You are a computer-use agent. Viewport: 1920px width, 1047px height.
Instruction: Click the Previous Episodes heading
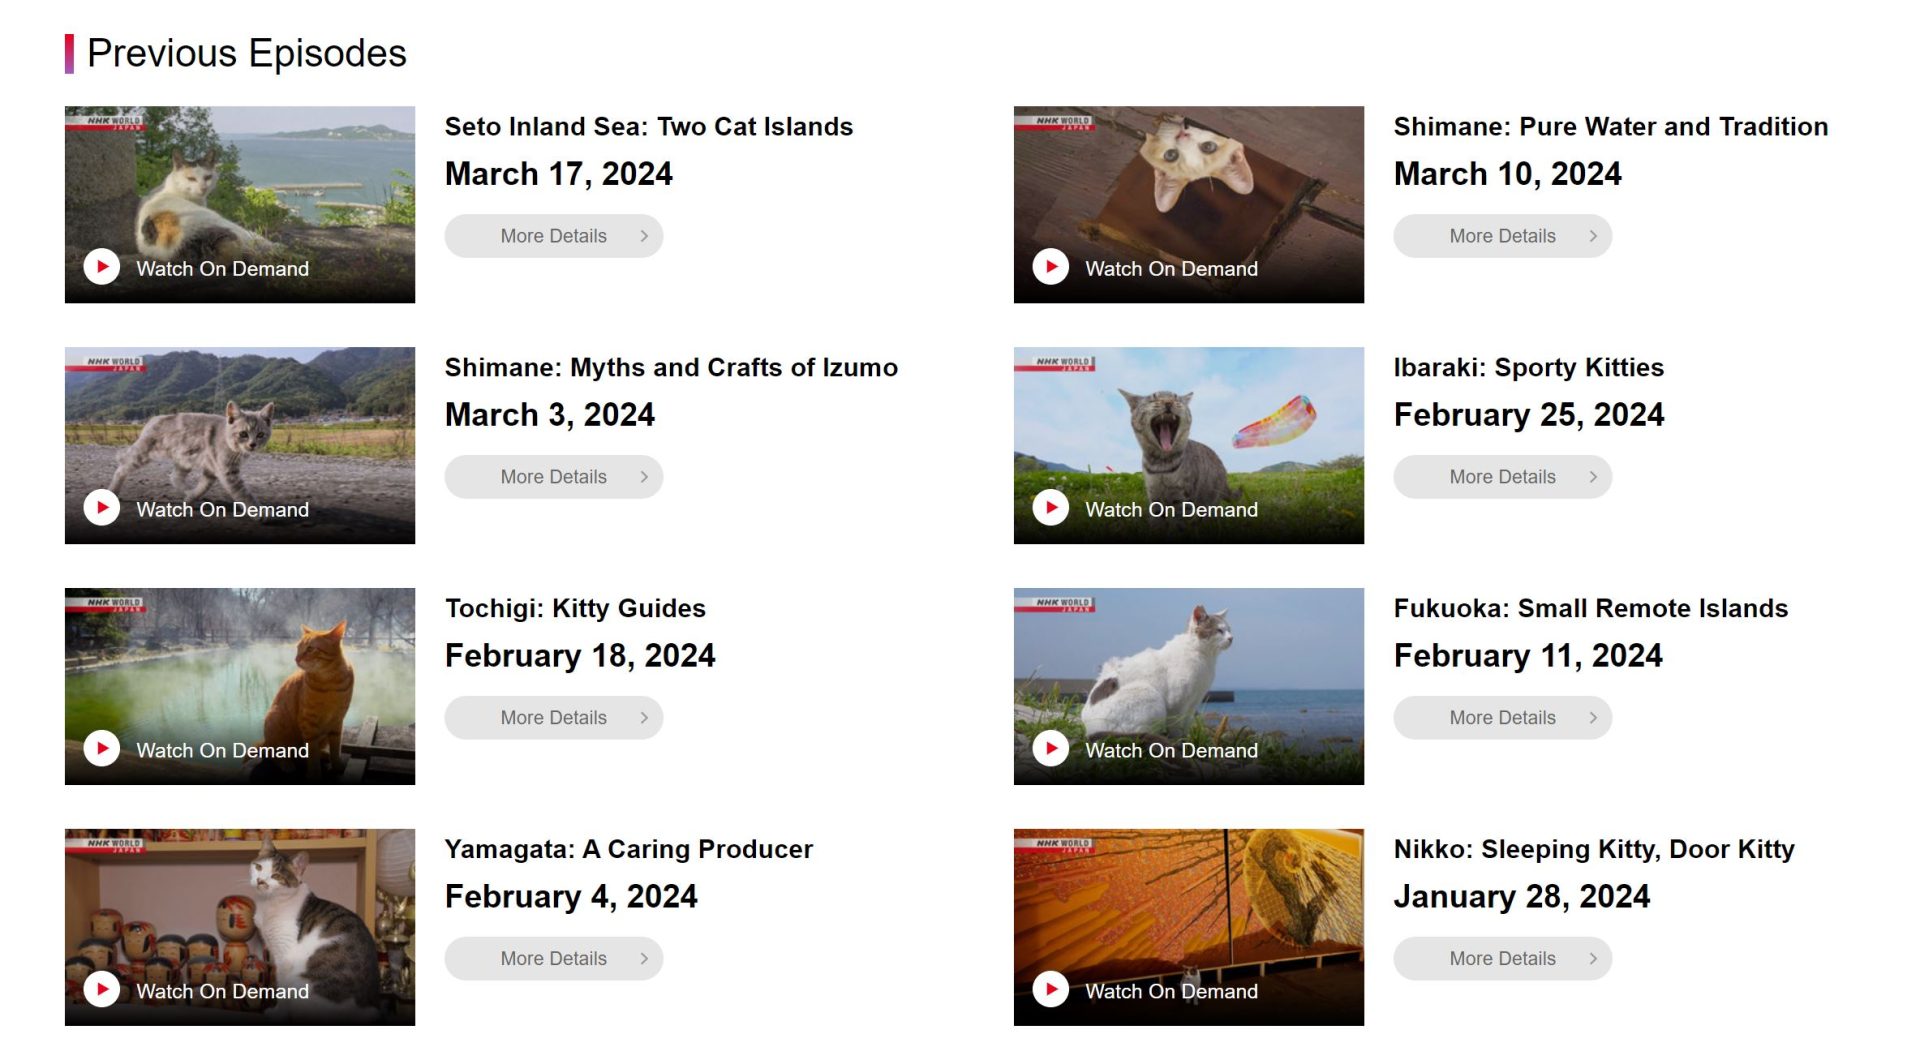coord(246,54)
